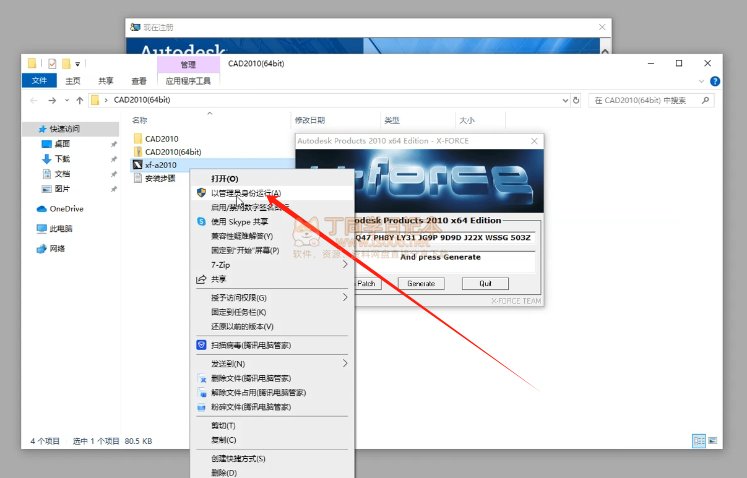
Task: Choose 以管理员身份运行(A)
Action: [x=272, y=193]
